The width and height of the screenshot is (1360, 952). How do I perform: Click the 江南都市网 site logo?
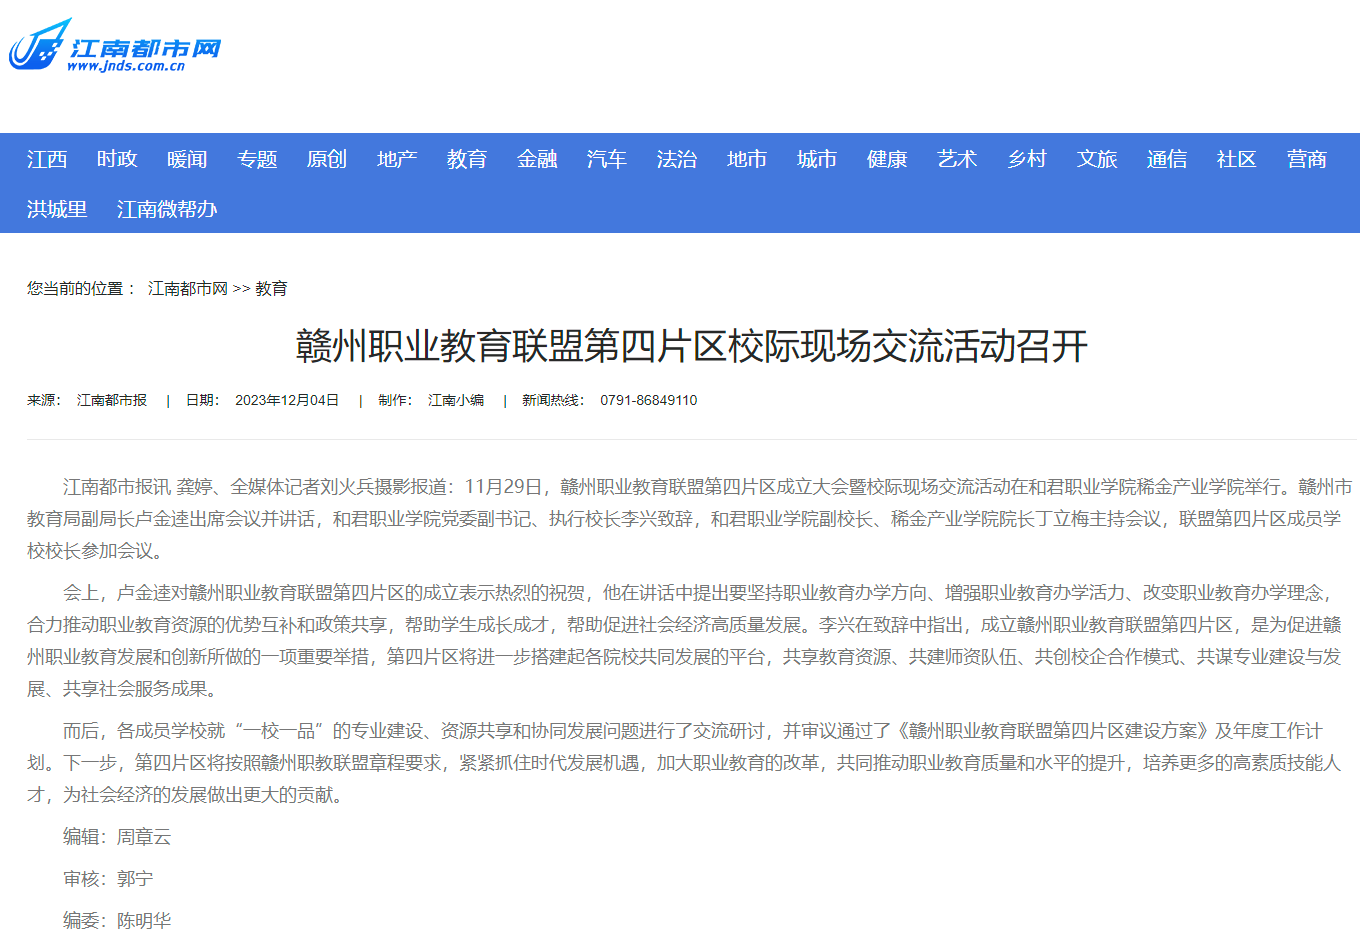(114, 47)
